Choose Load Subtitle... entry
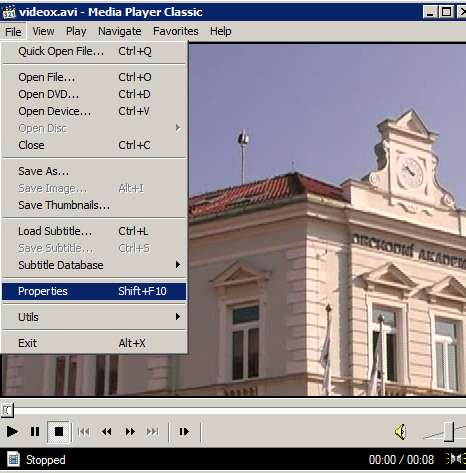 (x=94, y=231)
